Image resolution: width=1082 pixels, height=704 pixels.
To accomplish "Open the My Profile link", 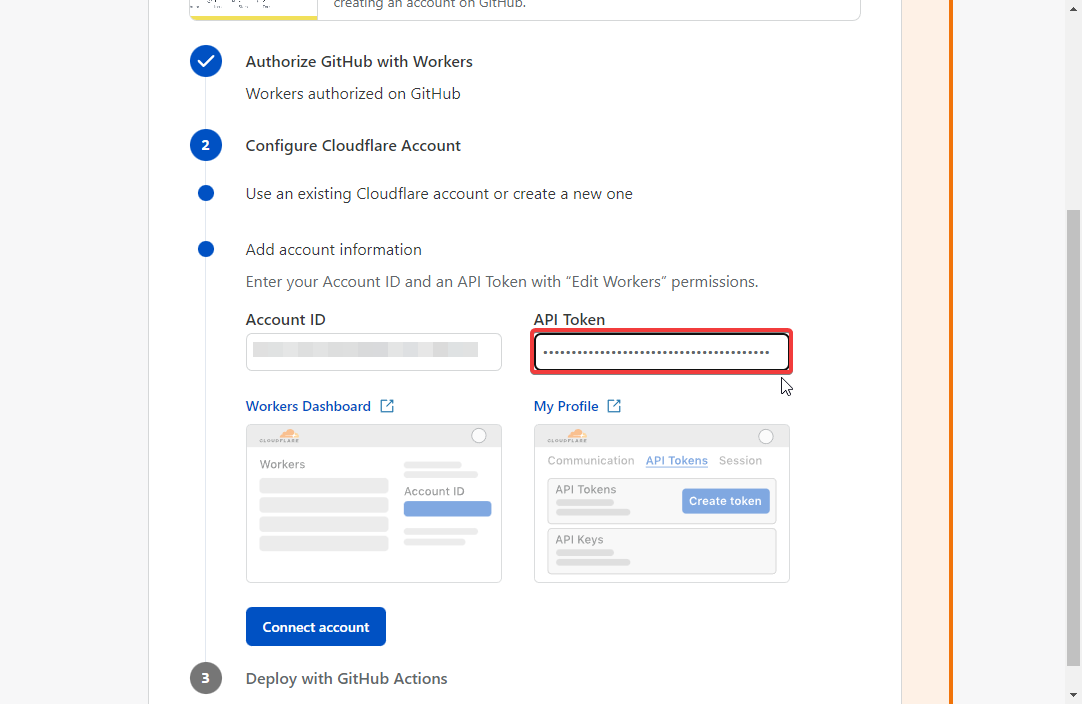I will point(566,406).
